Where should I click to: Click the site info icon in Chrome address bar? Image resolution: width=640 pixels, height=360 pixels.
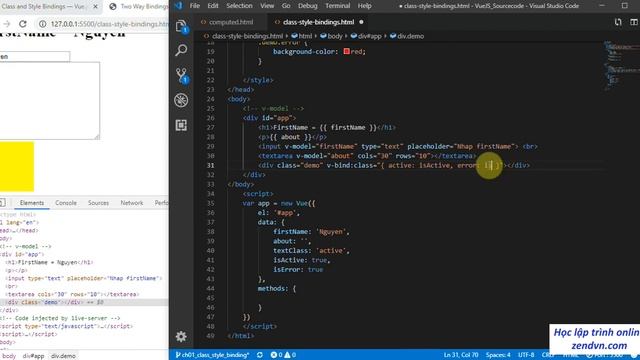(42, 24)
